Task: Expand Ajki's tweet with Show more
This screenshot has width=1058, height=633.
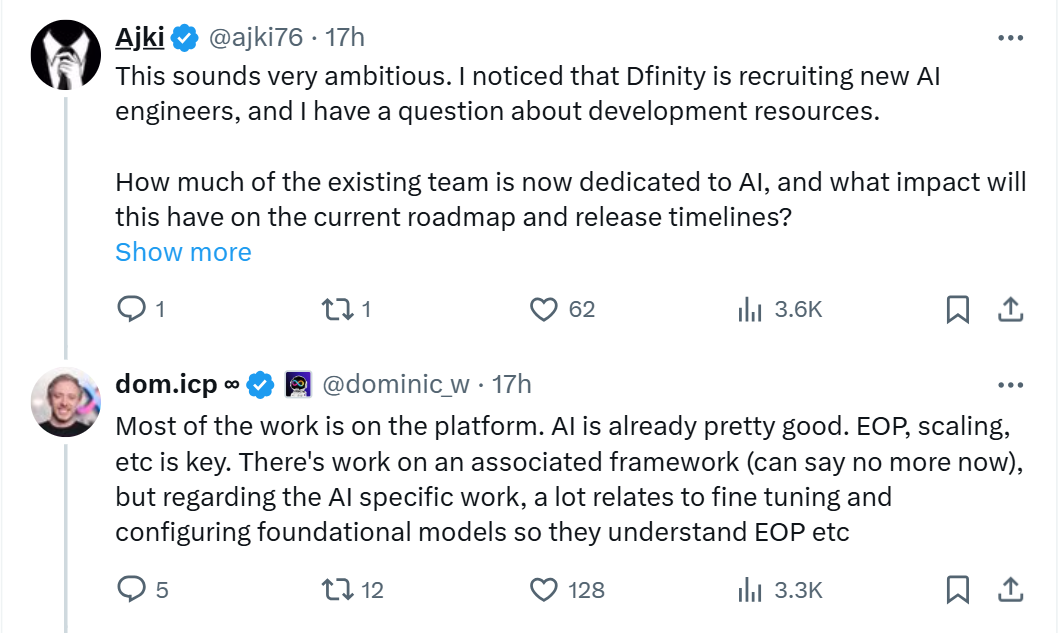Action: point(183,252)
